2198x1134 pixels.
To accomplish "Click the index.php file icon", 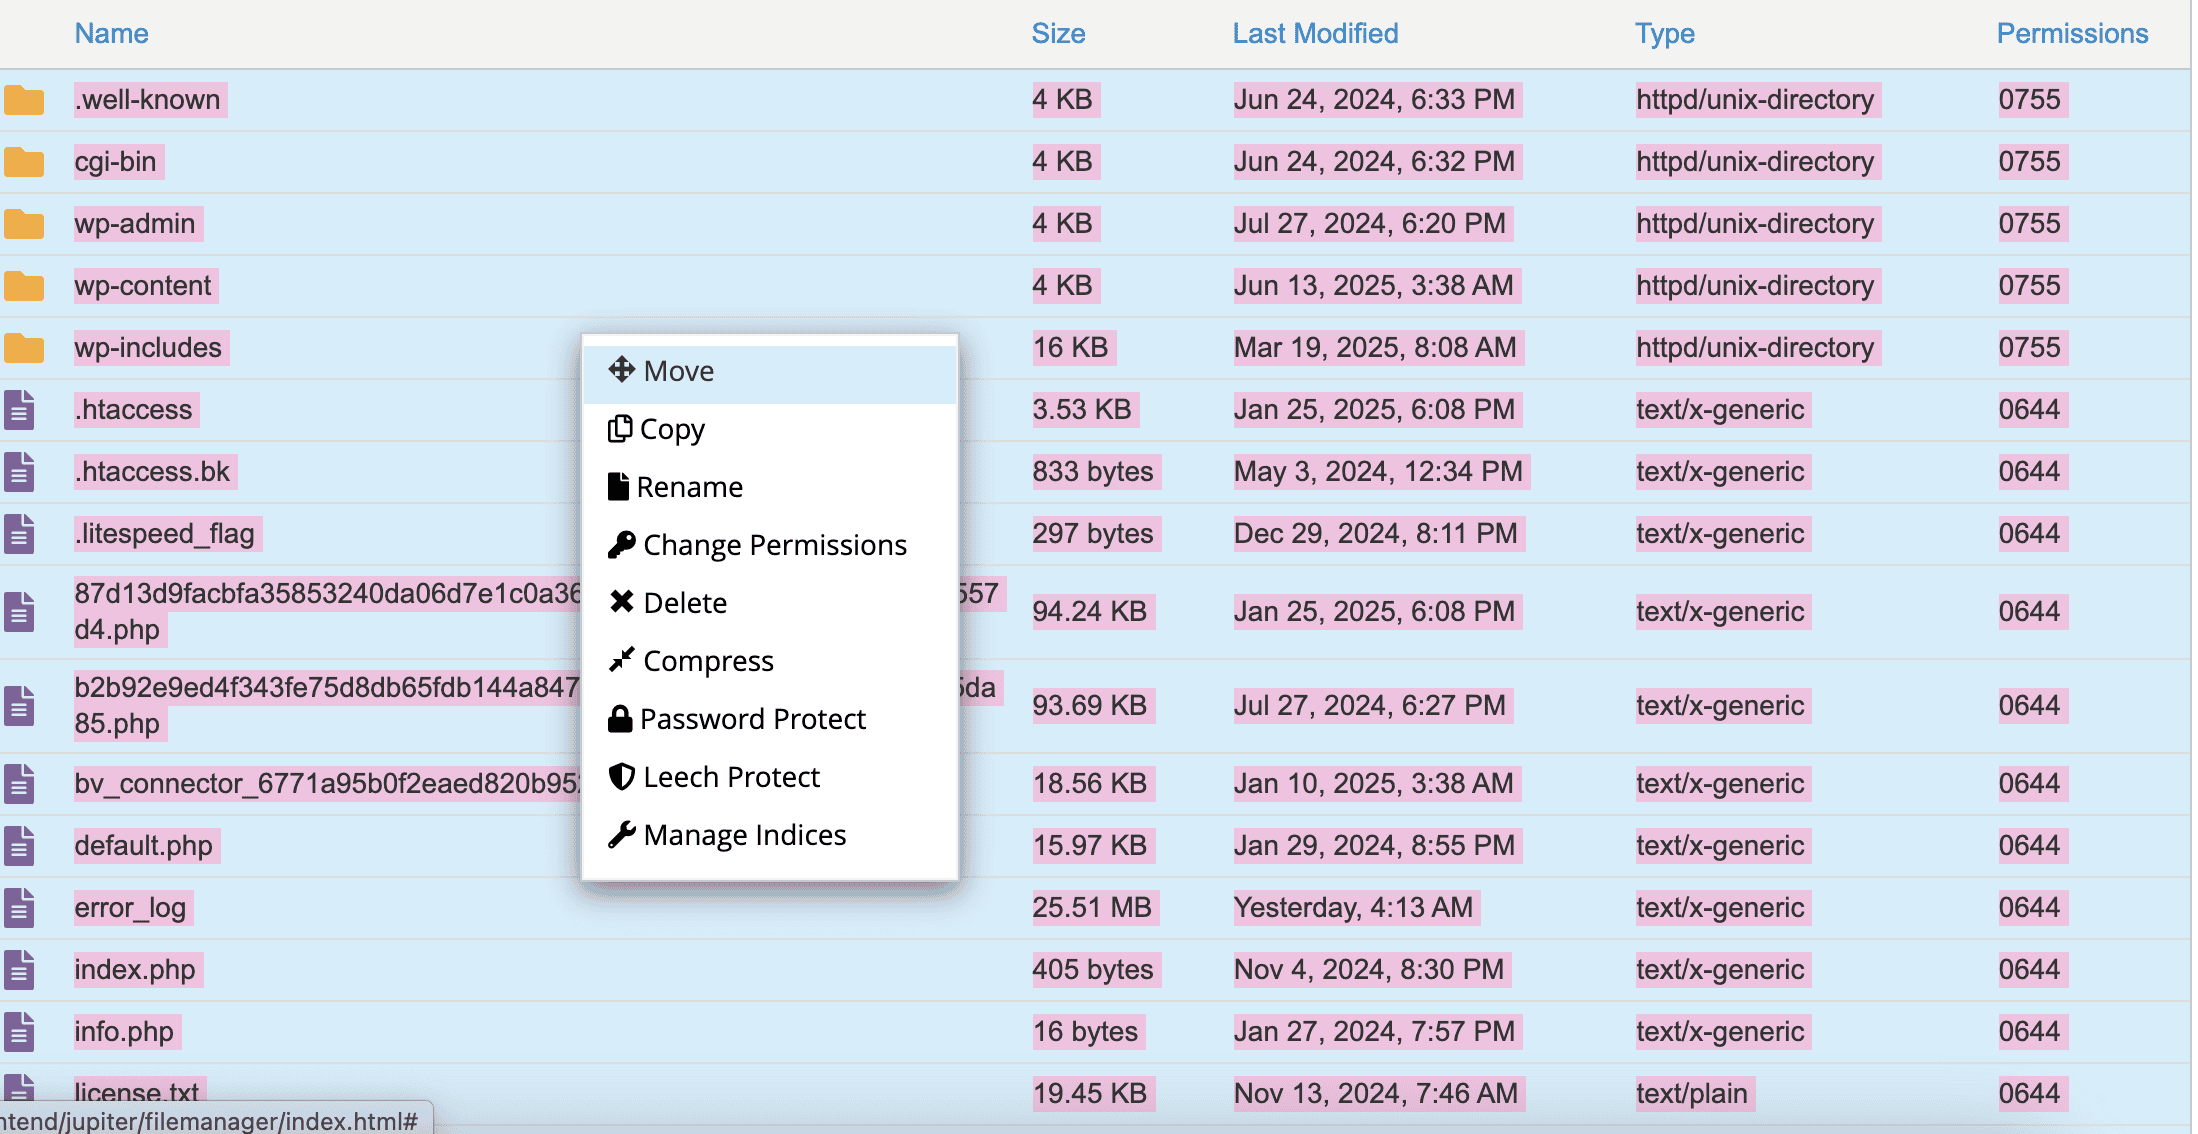I will [19, 970].
